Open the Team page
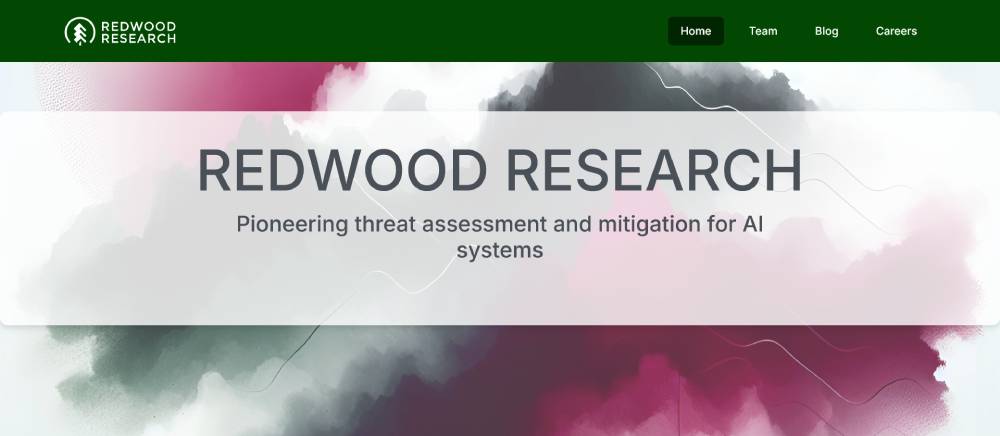1000x436 pixels. 763,31
